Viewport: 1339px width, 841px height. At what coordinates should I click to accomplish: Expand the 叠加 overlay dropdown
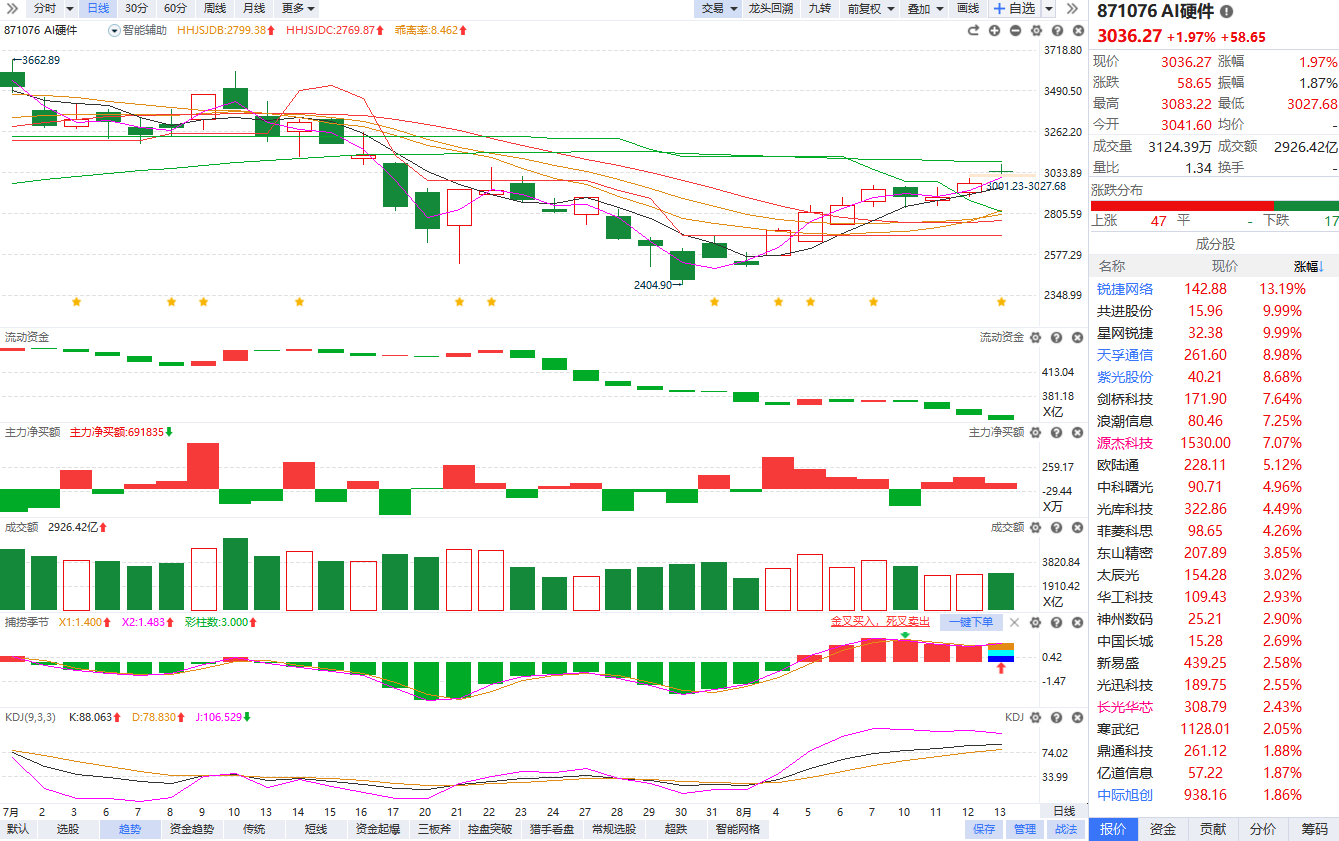(x=925, y=9)
